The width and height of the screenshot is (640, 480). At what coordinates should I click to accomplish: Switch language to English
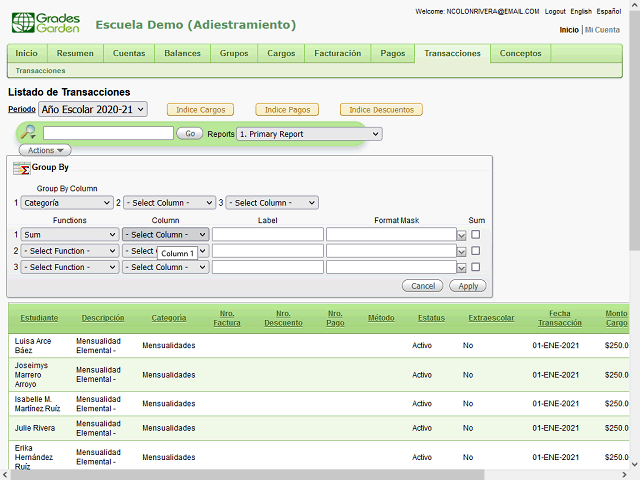click(581, 11)
